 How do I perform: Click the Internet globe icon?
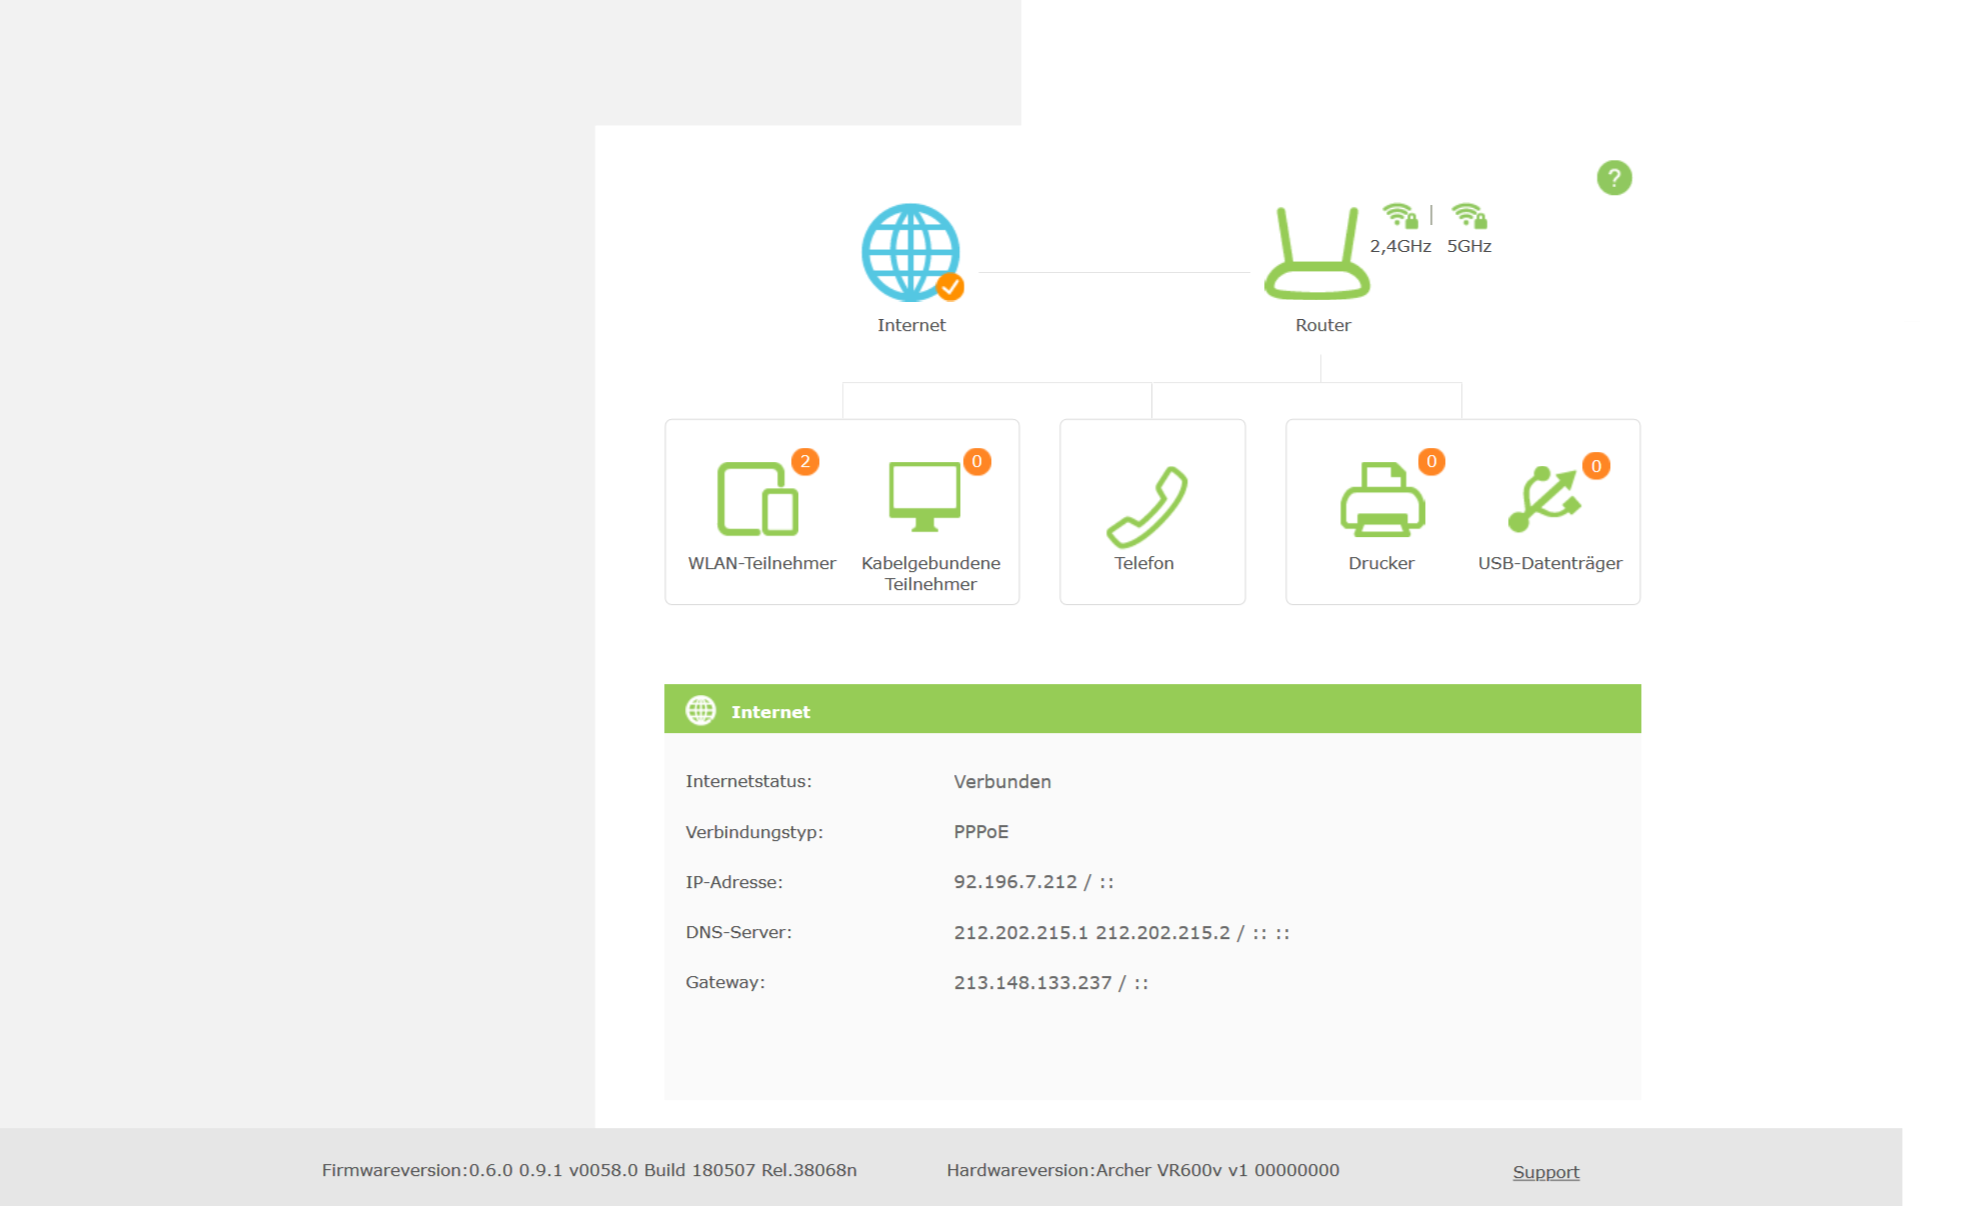coord(910,252)
